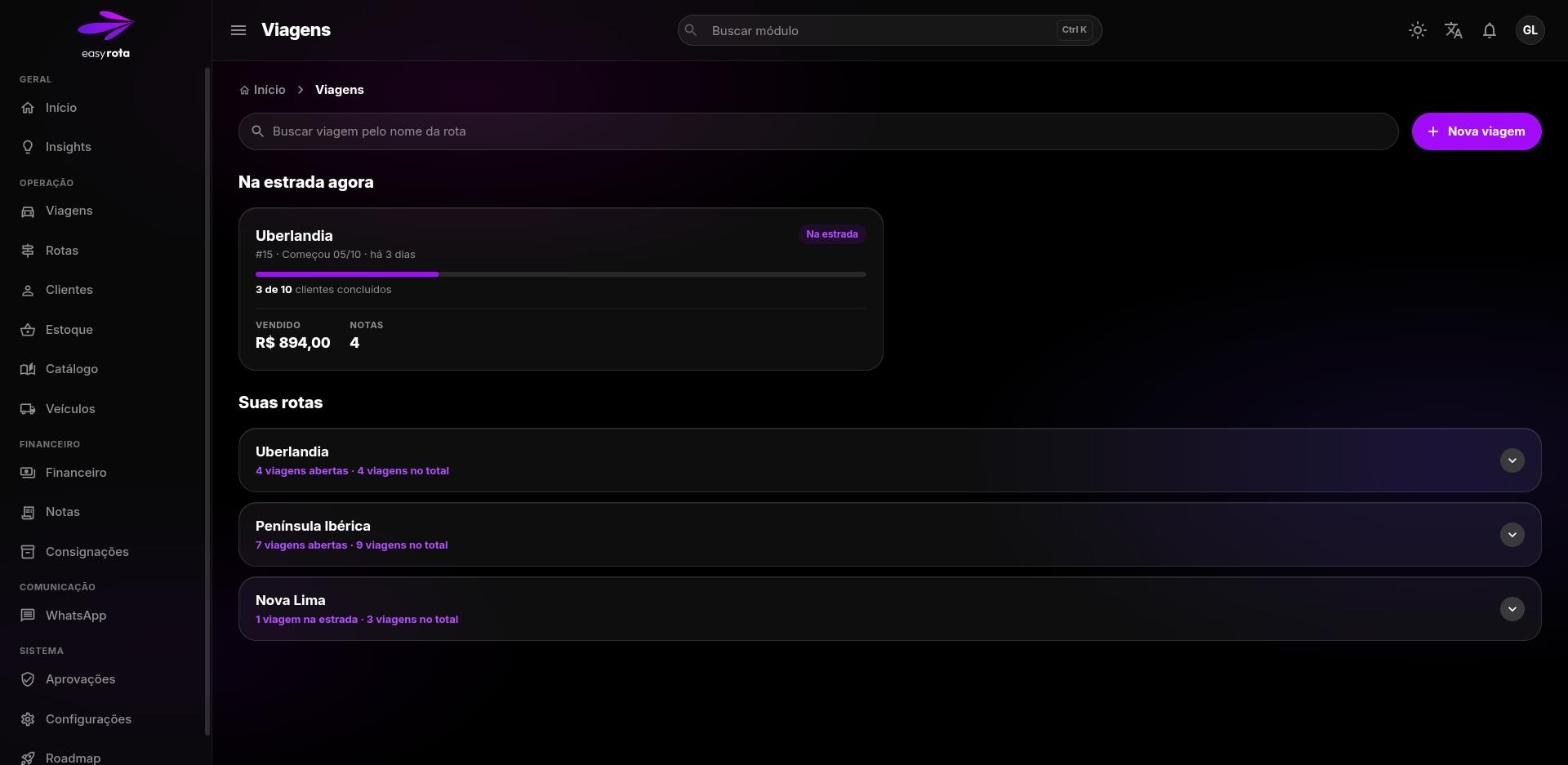Expand the Península Ibérica route row
The height and width of the screenshot is (765, 1568).
(1511, 535)
